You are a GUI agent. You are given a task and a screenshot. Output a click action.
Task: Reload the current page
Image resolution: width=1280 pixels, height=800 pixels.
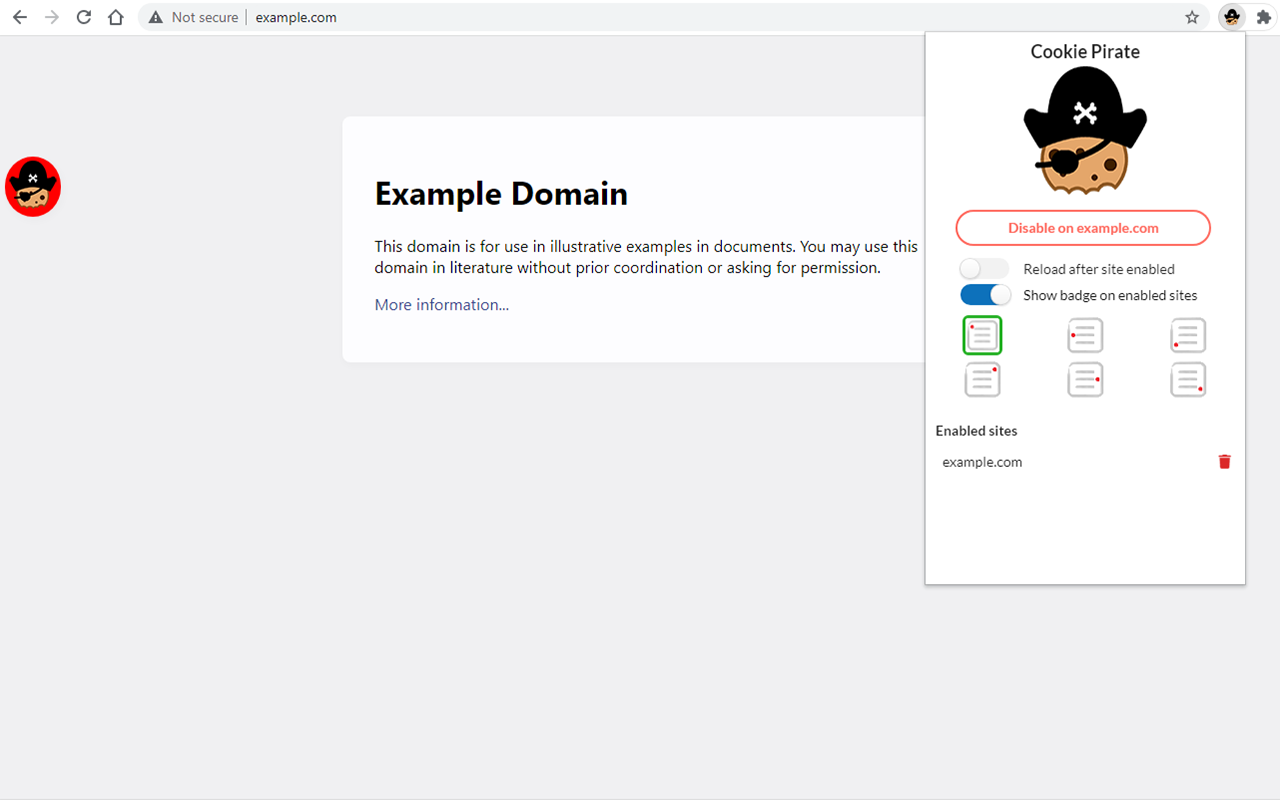[84, 17]
